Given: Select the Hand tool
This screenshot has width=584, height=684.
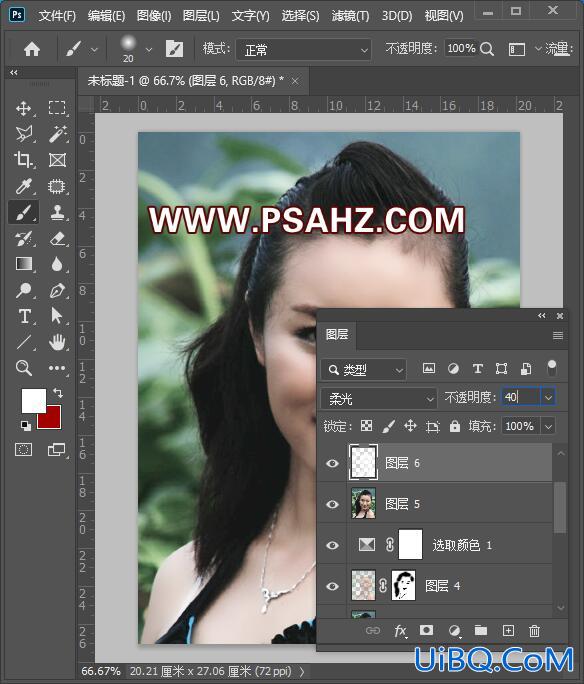Looking at the screenshot, I should point(57,342).
